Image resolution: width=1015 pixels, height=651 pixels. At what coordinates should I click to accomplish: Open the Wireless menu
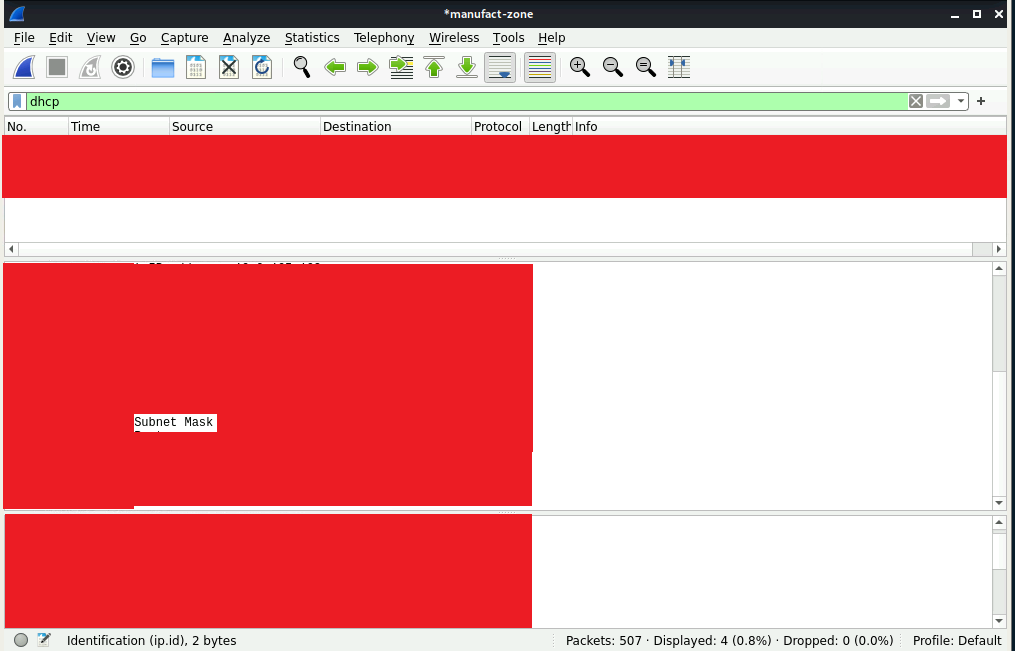454,38
